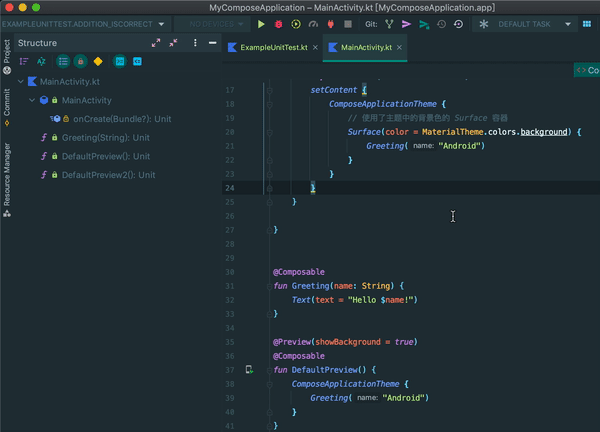
Task: Fold the setContent block at line 17
Action: [x=269, y=90]
